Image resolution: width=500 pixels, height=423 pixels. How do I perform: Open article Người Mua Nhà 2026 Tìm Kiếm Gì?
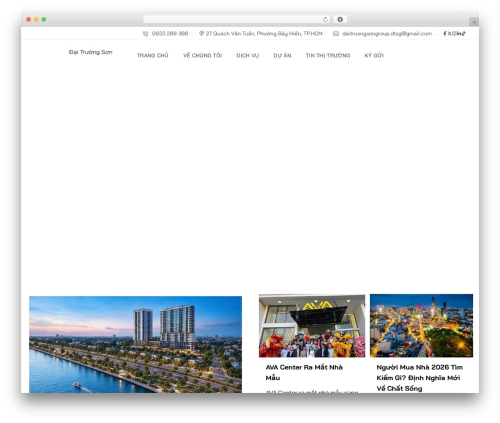[420, 378]
